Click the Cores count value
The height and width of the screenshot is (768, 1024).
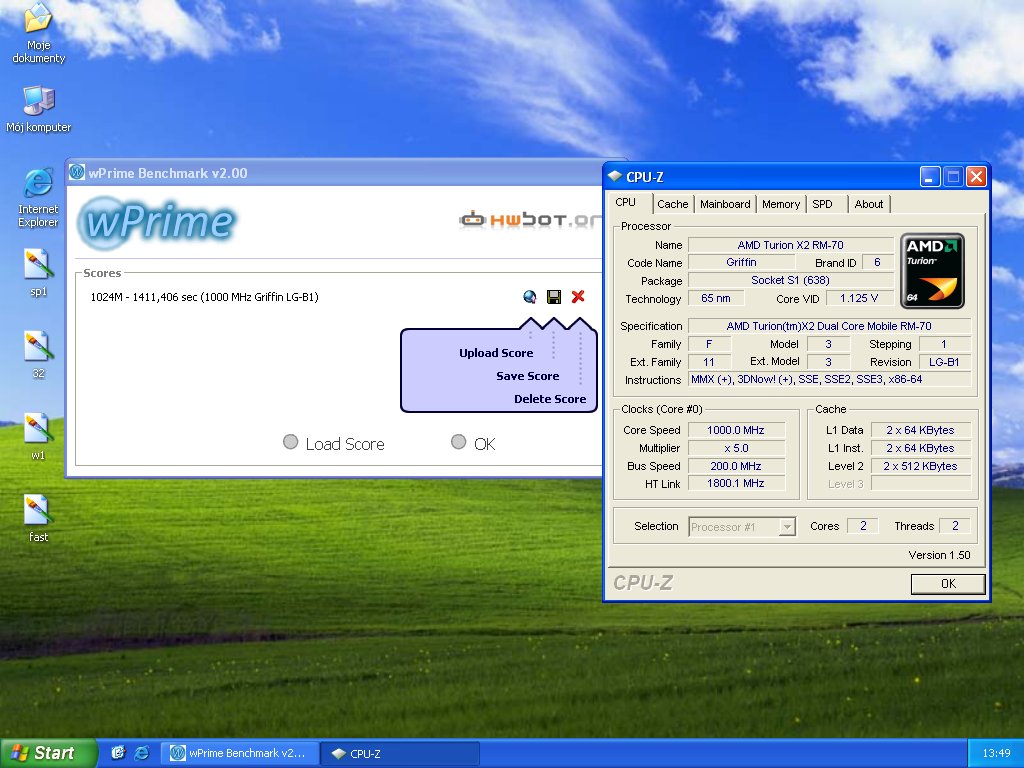pyautogui.click(x=863, y=526)
